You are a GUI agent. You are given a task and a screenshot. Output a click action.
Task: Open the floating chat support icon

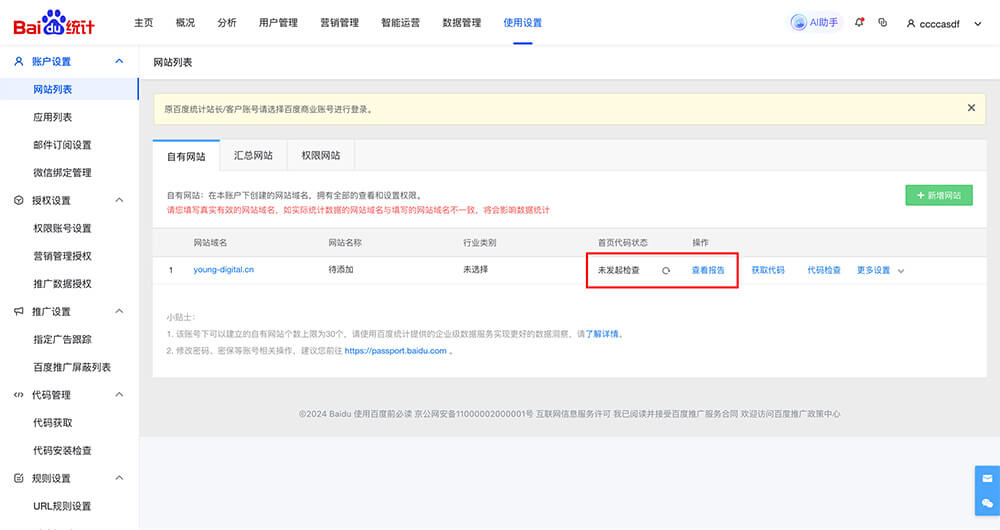[x=987, y=503]
